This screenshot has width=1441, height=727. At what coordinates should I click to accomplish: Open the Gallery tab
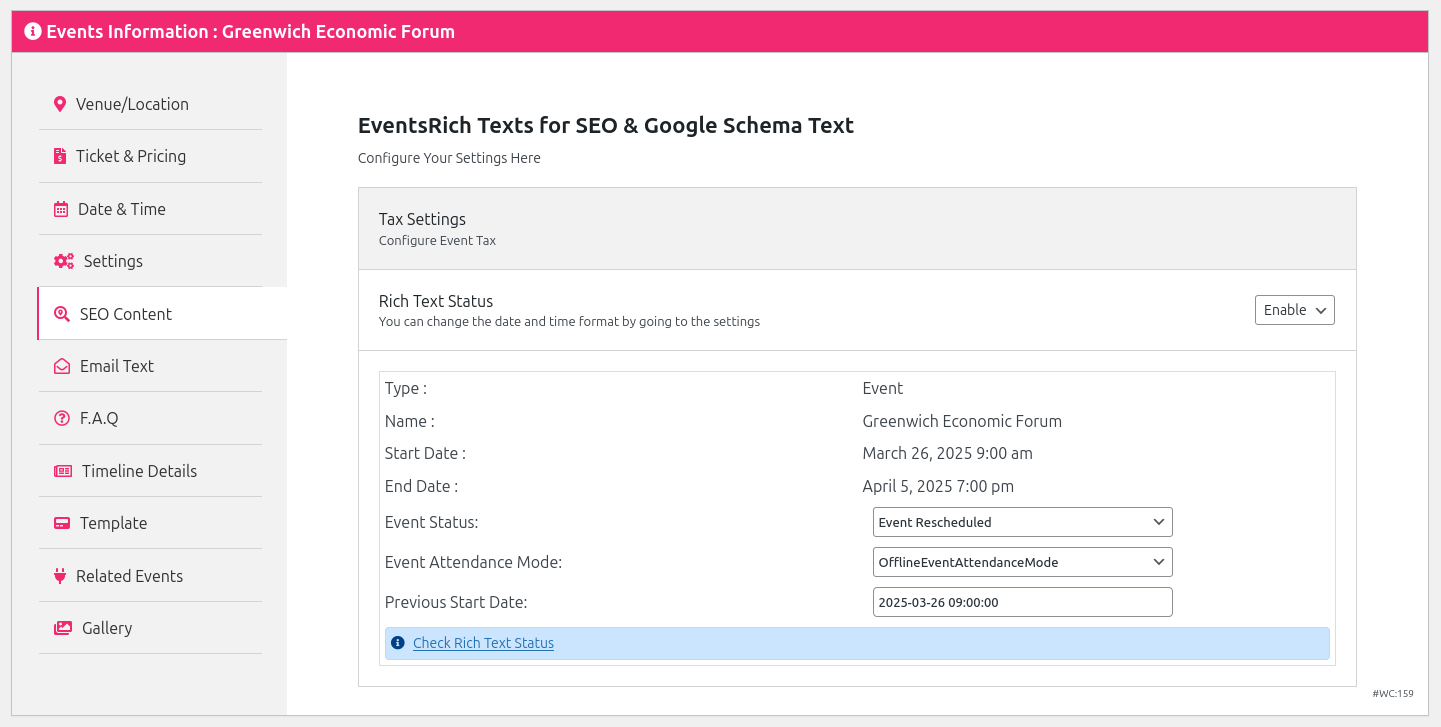tap(150, 628)
